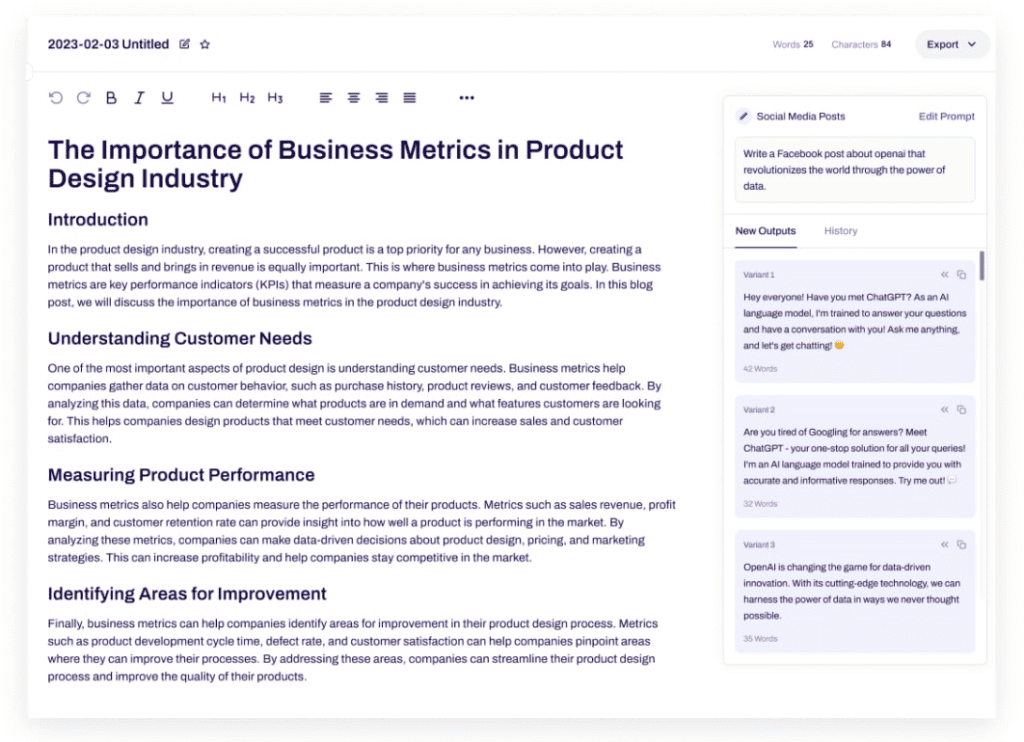
Task: Toggle italic formatting
Action: coord(139,98)
